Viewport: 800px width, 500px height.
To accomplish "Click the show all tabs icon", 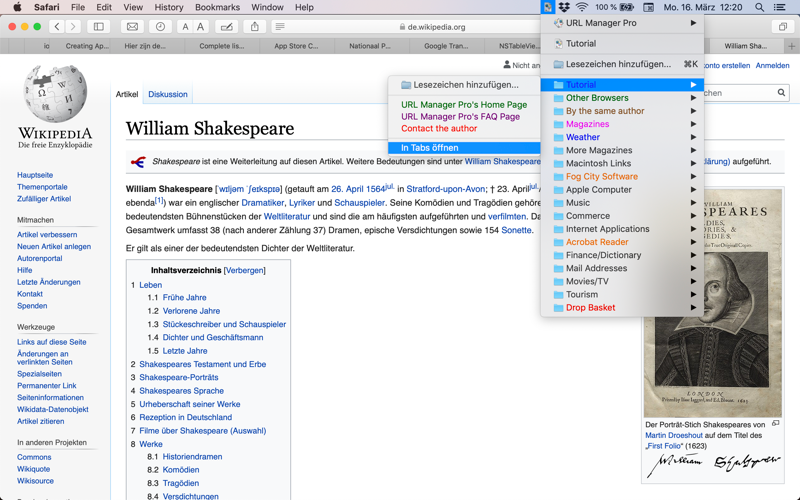I will click(x=783, y=27).
